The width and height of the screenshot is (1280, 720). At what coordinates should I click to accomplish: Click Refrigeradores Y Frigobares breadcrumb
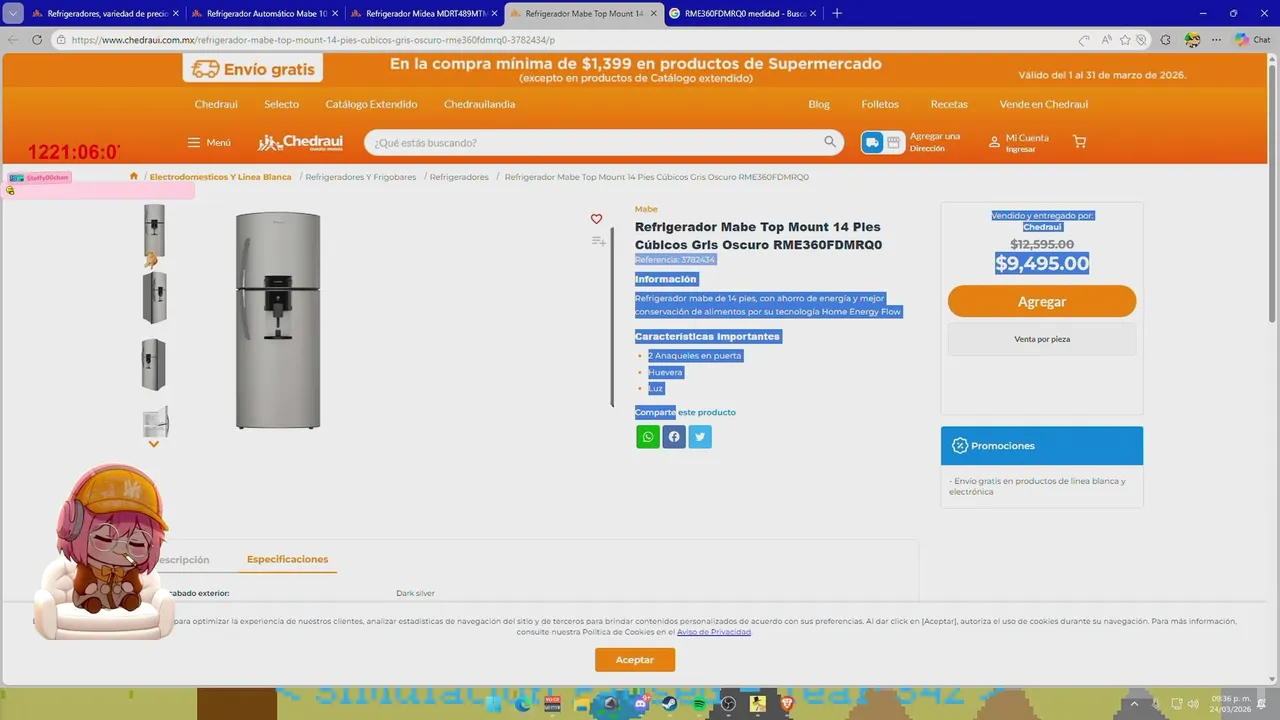coord(361,177)
